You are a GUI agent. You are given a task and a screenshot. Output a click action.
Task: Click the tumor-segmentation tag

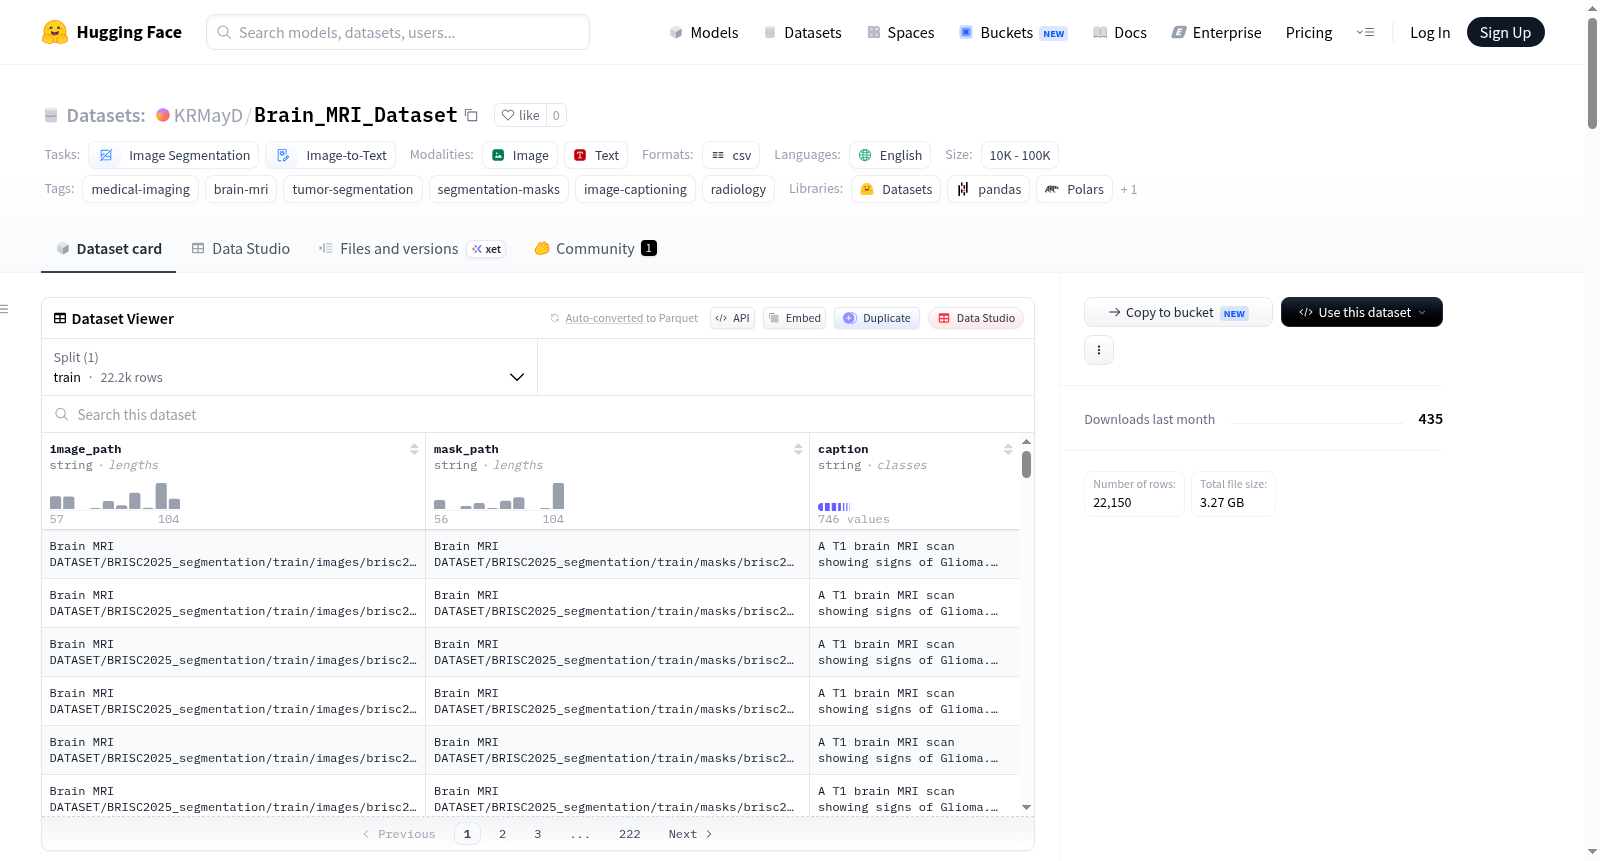point(353,189)
